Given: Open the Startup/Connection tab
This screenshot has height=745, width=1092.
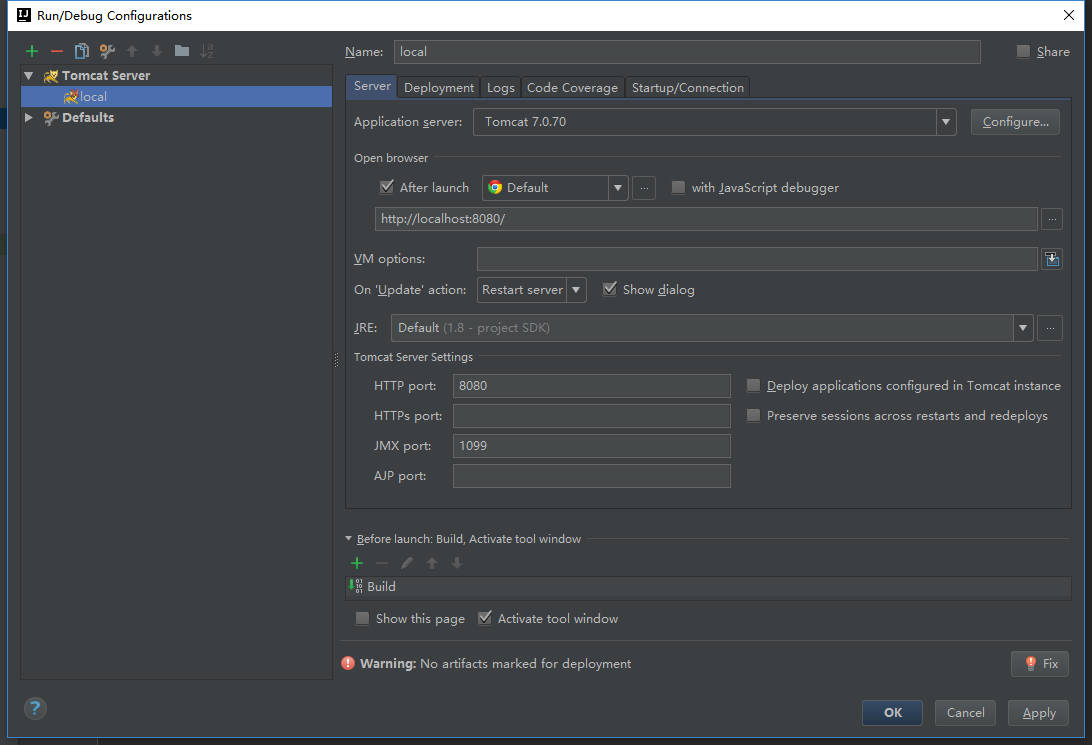Looking at the screenshot, I should point(688,88).
